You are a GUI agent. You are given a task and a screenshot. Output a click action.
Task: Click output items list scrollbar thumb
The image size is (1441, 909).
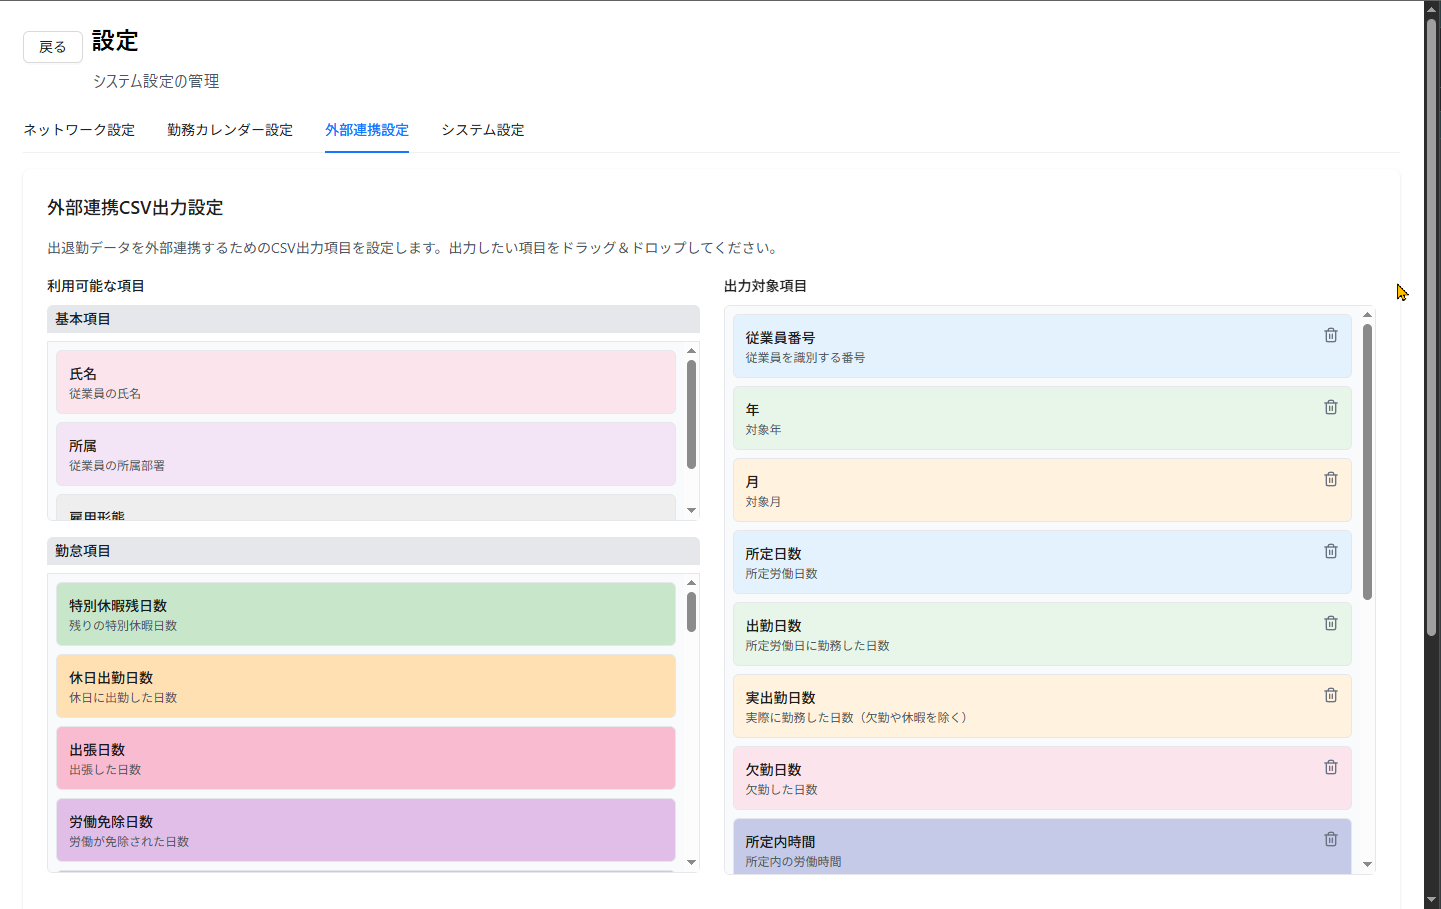pos(1367,461)
